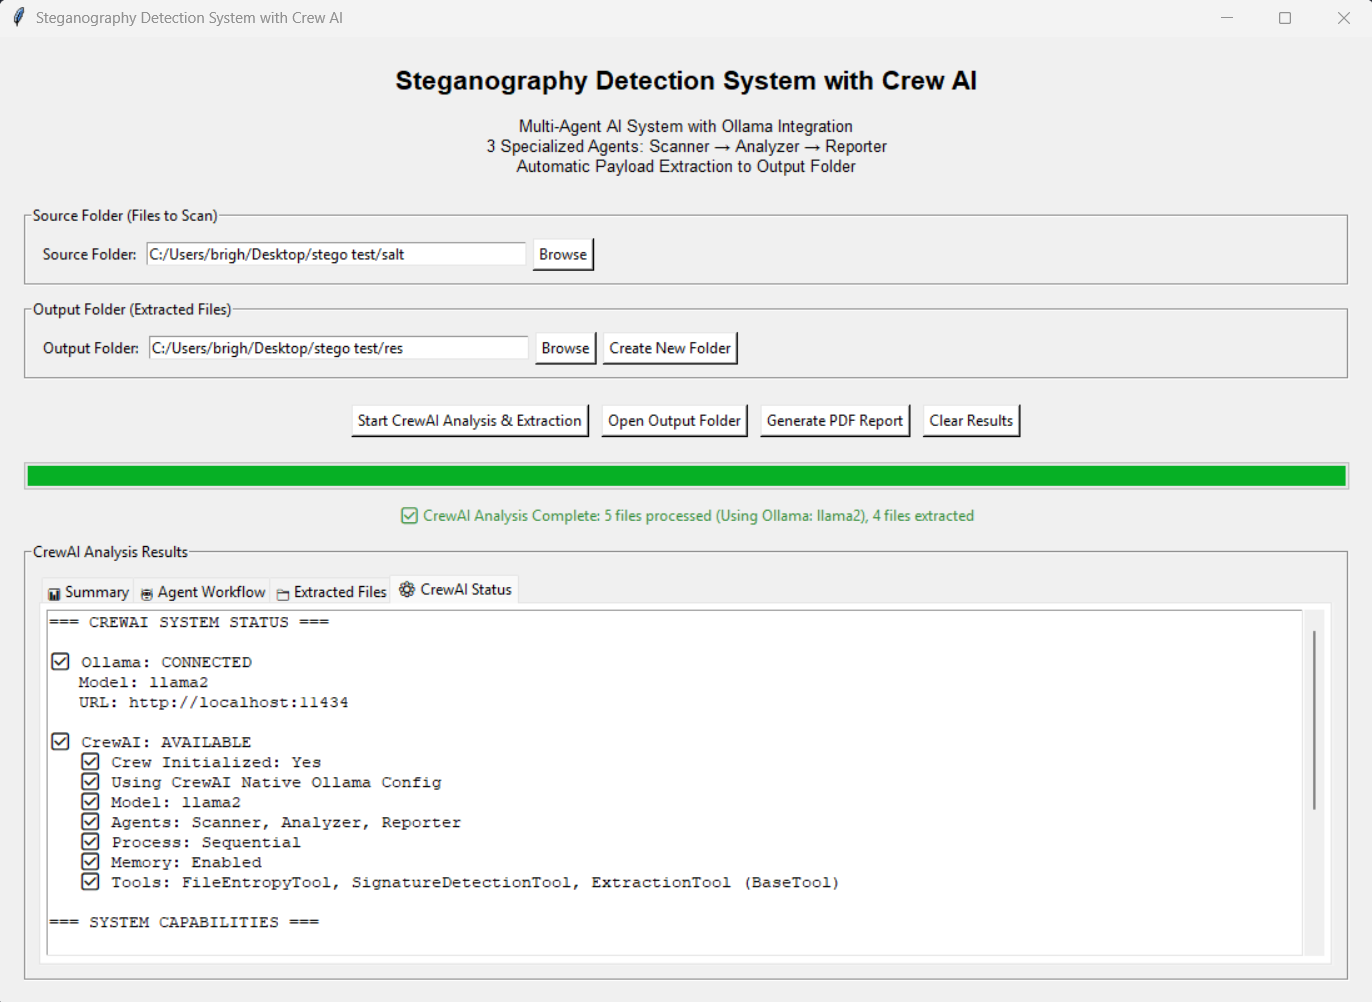
Task: Click the checkmark beside Memory: Enabled
Action: click(x=90, y=862)
